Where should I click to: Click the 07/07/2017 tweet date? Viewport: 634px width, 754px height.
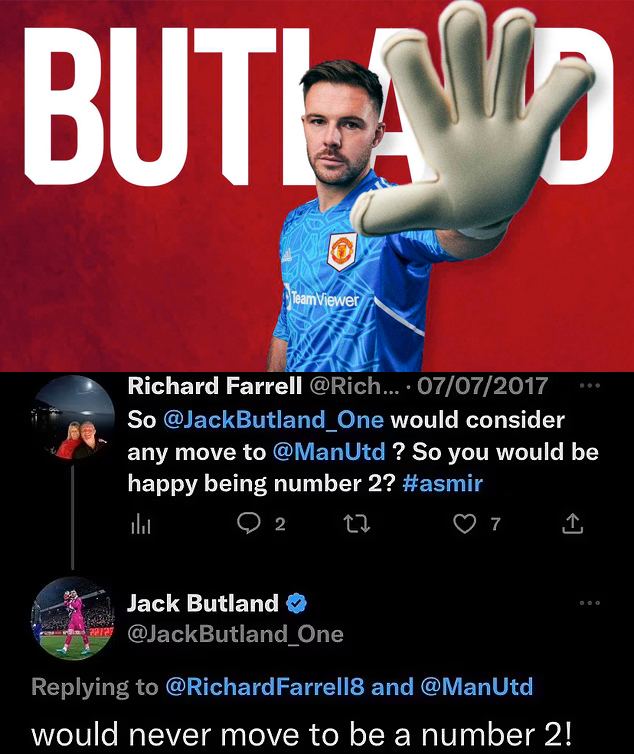[x=483, y=386]
